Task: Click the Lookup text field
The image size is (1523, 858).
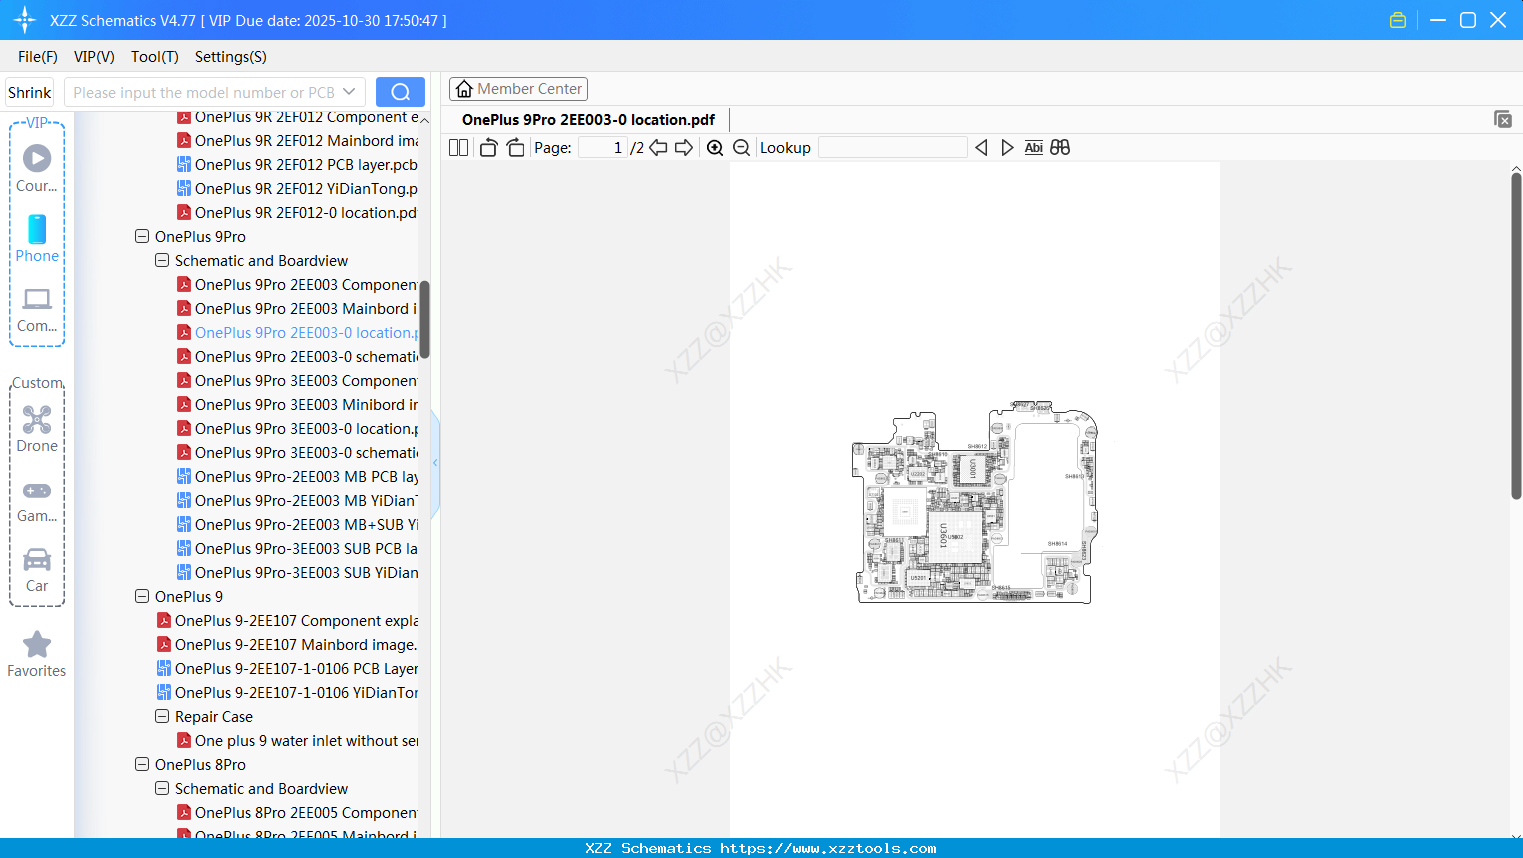Action: pyautogui.click(x=892, y=148)
